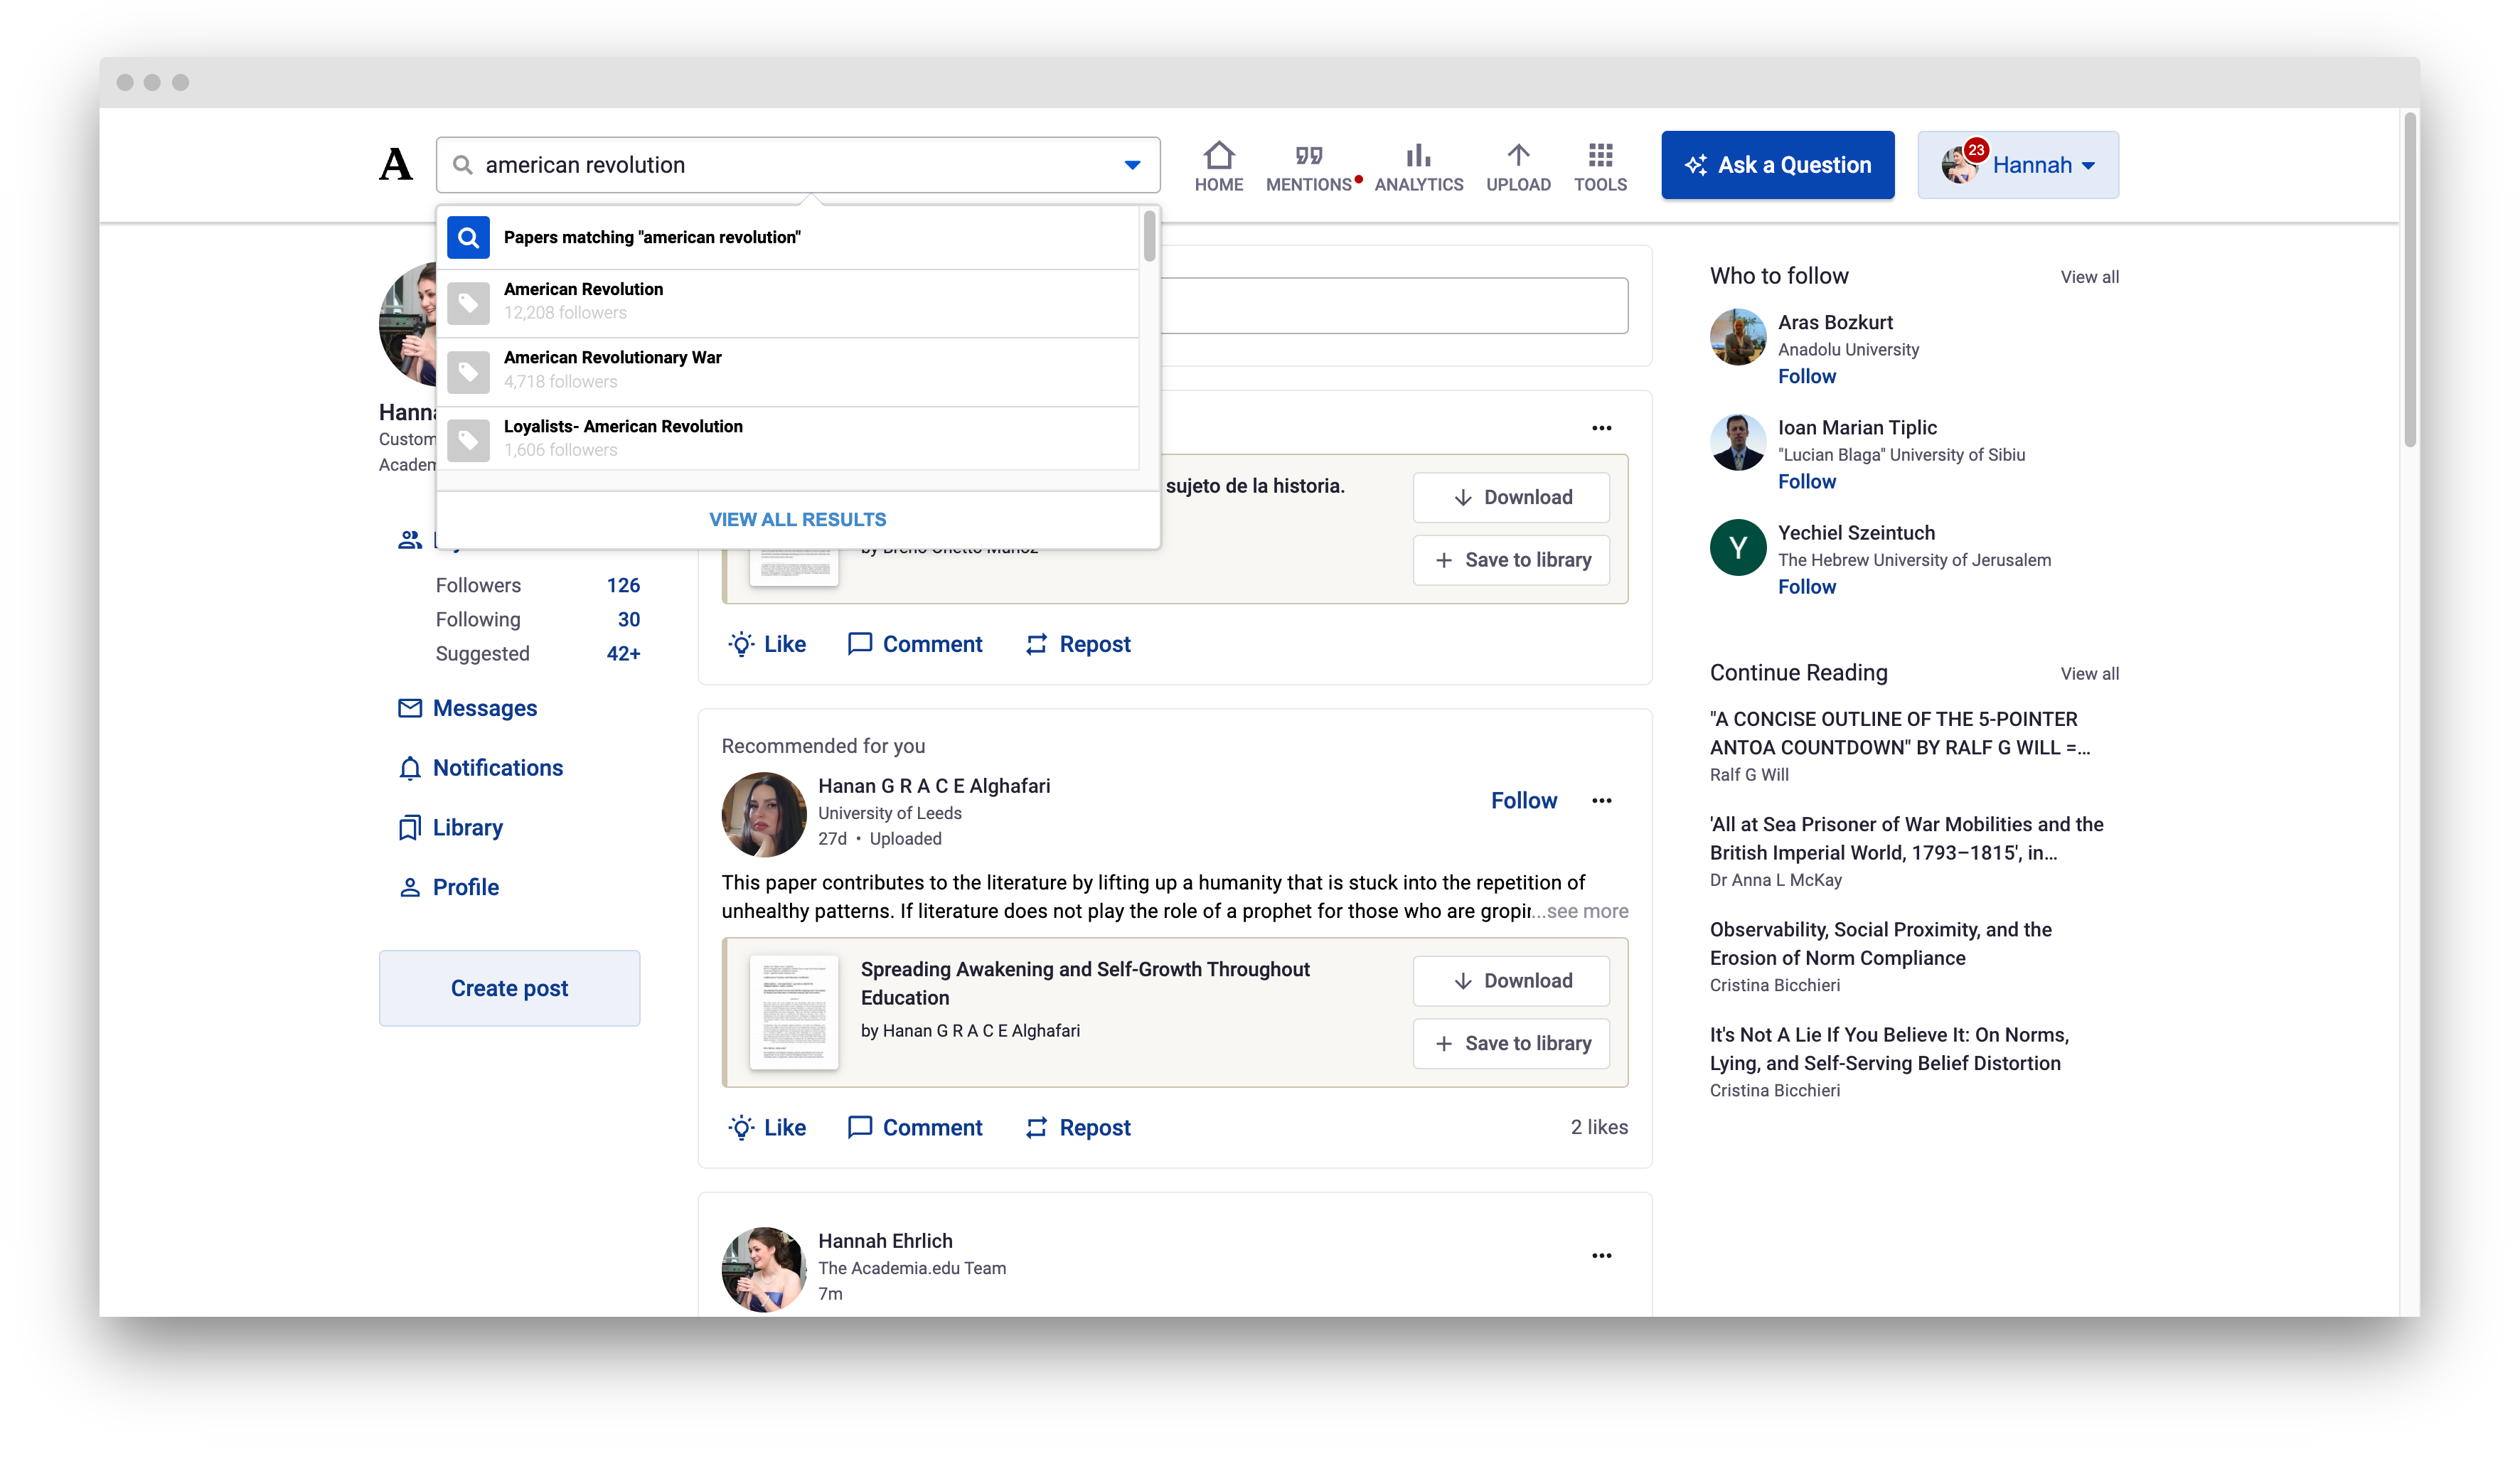Screen dimensions: 2520x1459
Task: Click Aras Bozkurt's avatar
Action: [x=1738, y=337]
